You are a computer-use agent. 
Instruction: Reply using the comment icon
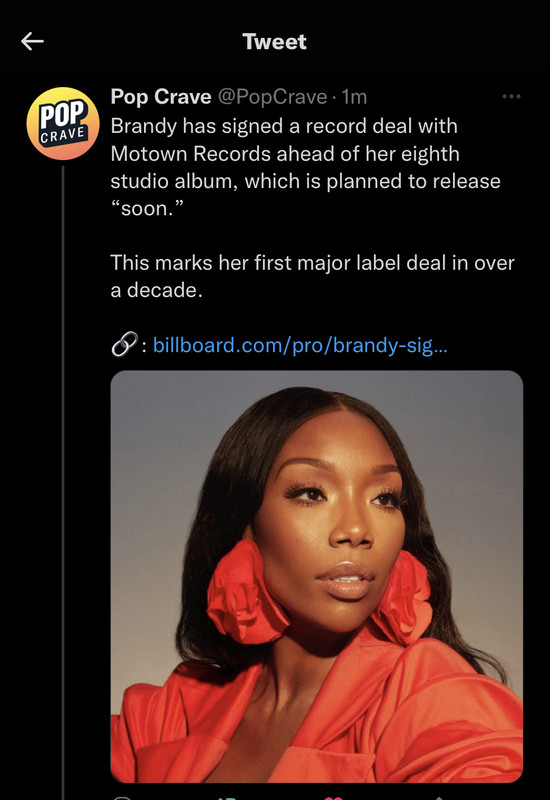[122, 798]
